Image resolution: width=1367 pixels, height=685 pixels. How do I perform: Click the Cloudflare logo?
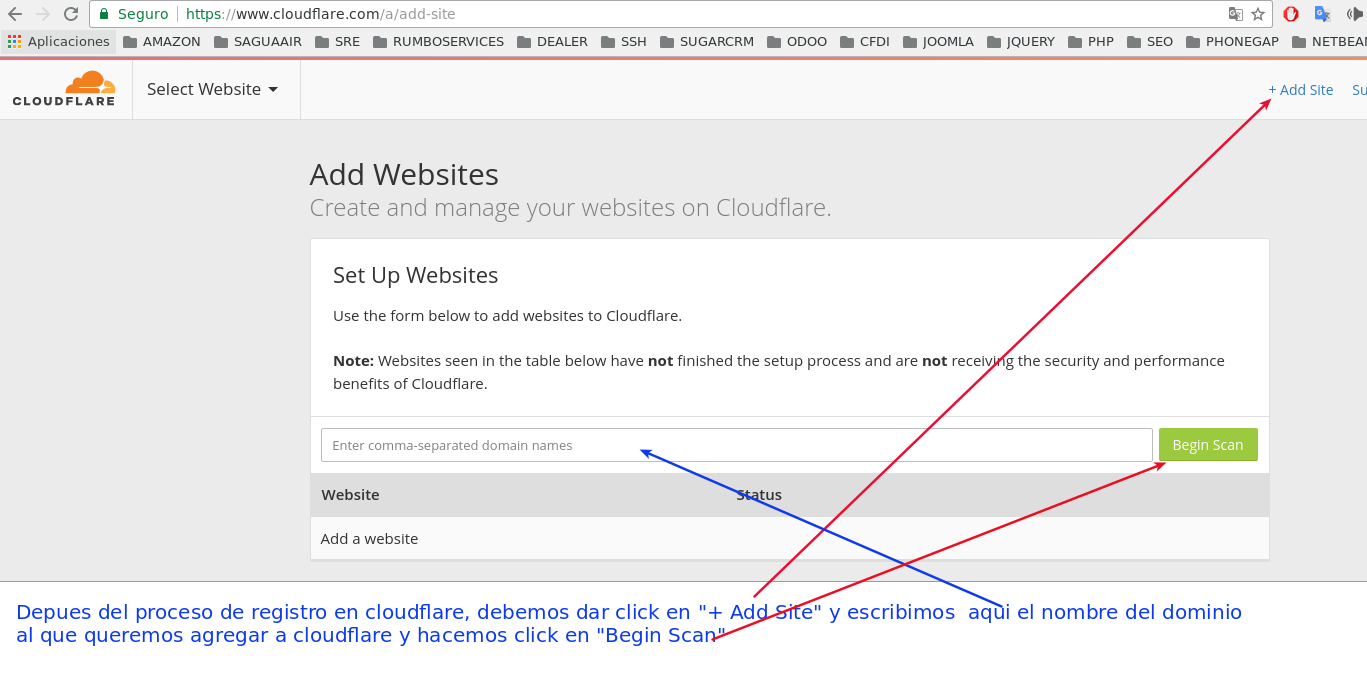[x=64, y=89]
